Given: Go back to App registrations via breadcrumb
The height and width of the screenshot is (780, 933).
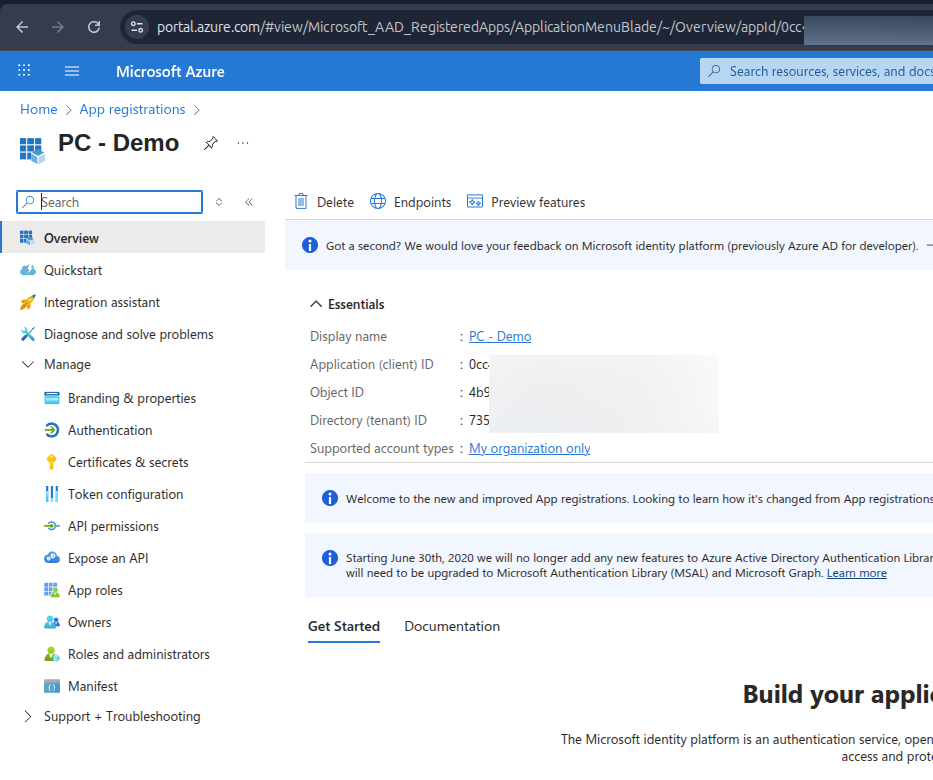Looking at the screenshot, I should click(132, 109).
